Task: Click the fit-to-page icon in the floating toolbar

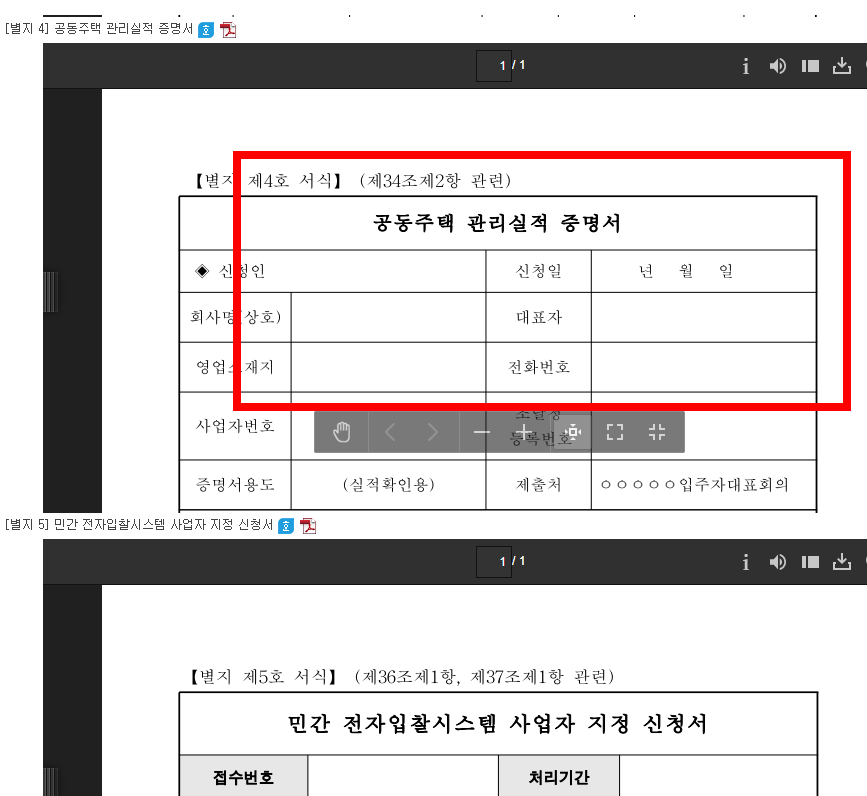Action: (x=655, y=431)
